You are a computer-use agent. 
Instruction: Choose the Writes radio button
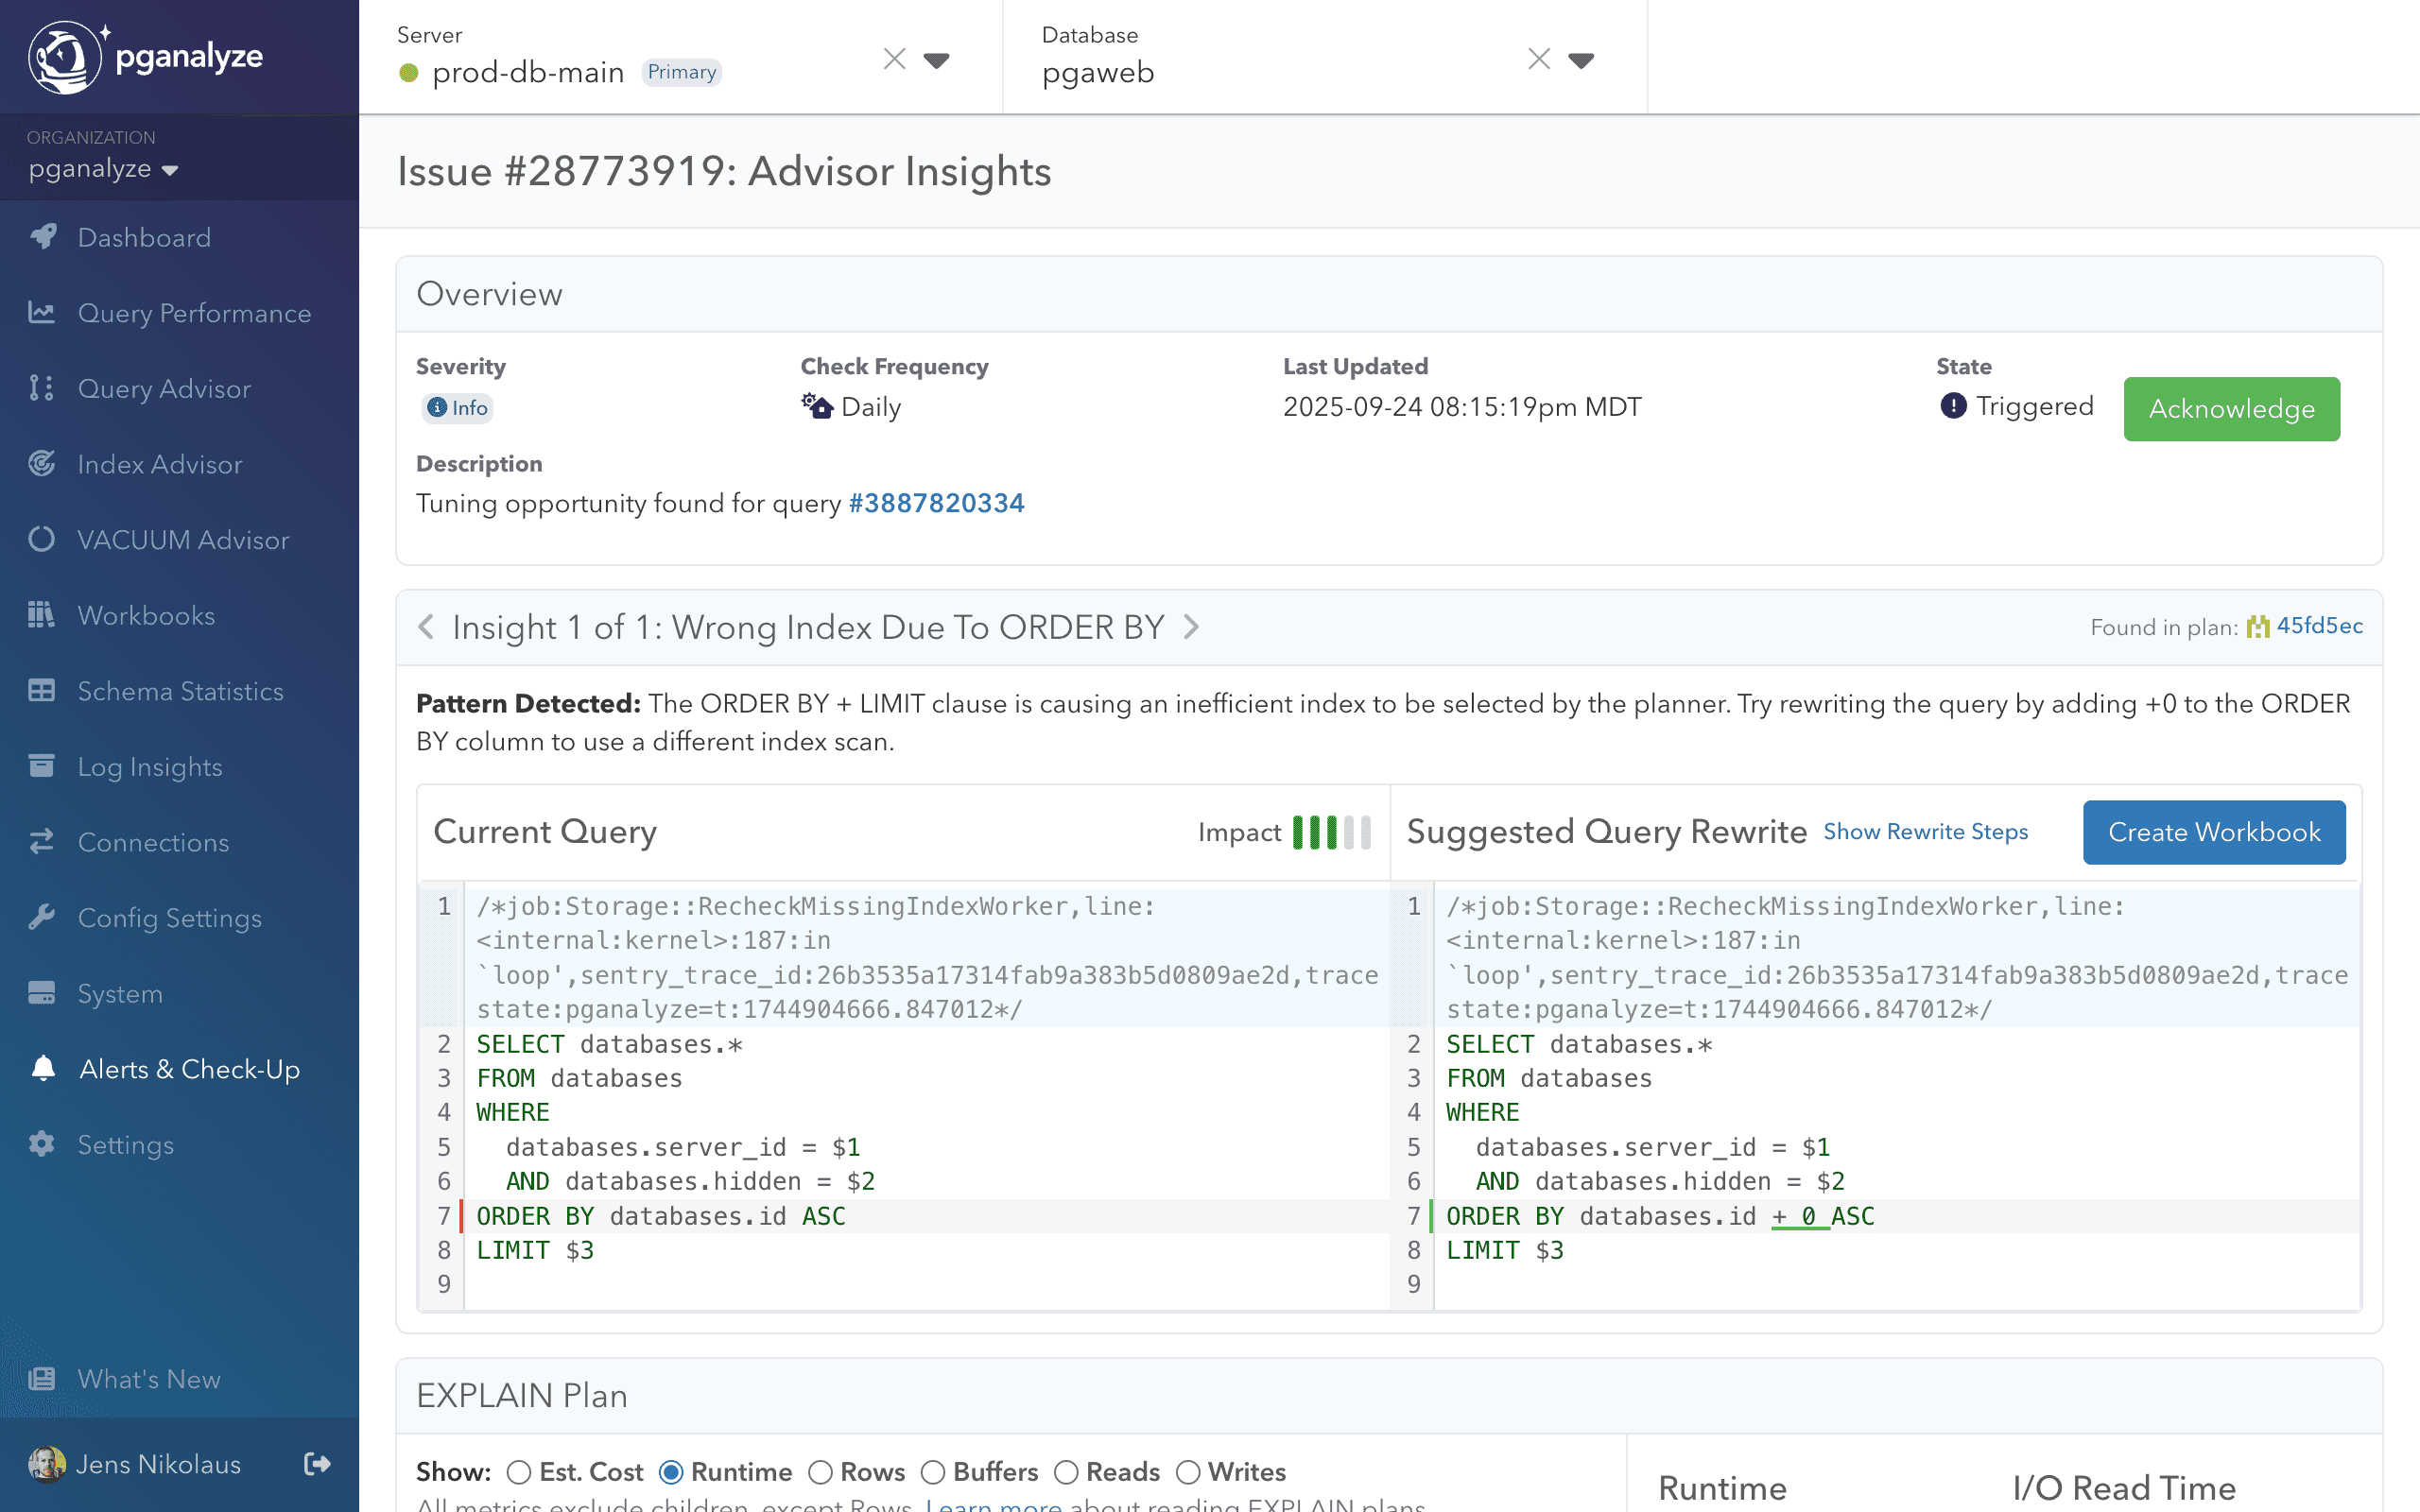[1187, 1472]
